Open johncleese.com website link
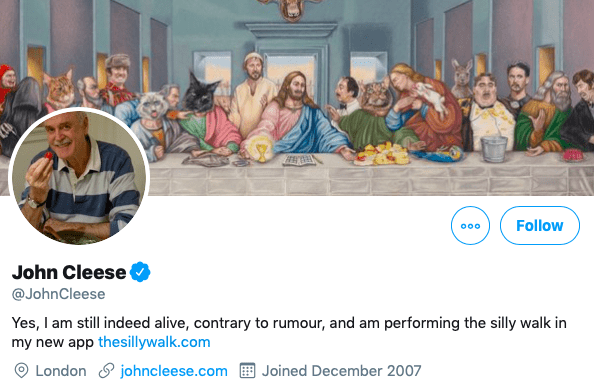 coord(174,371)
